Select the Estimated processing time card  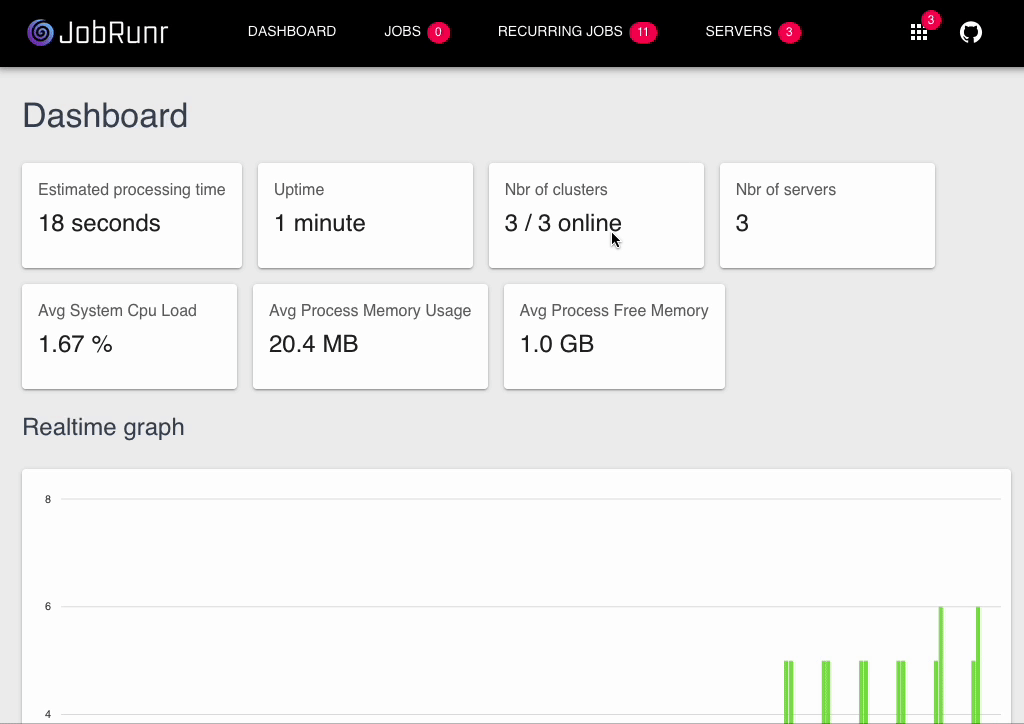point(132,215)
